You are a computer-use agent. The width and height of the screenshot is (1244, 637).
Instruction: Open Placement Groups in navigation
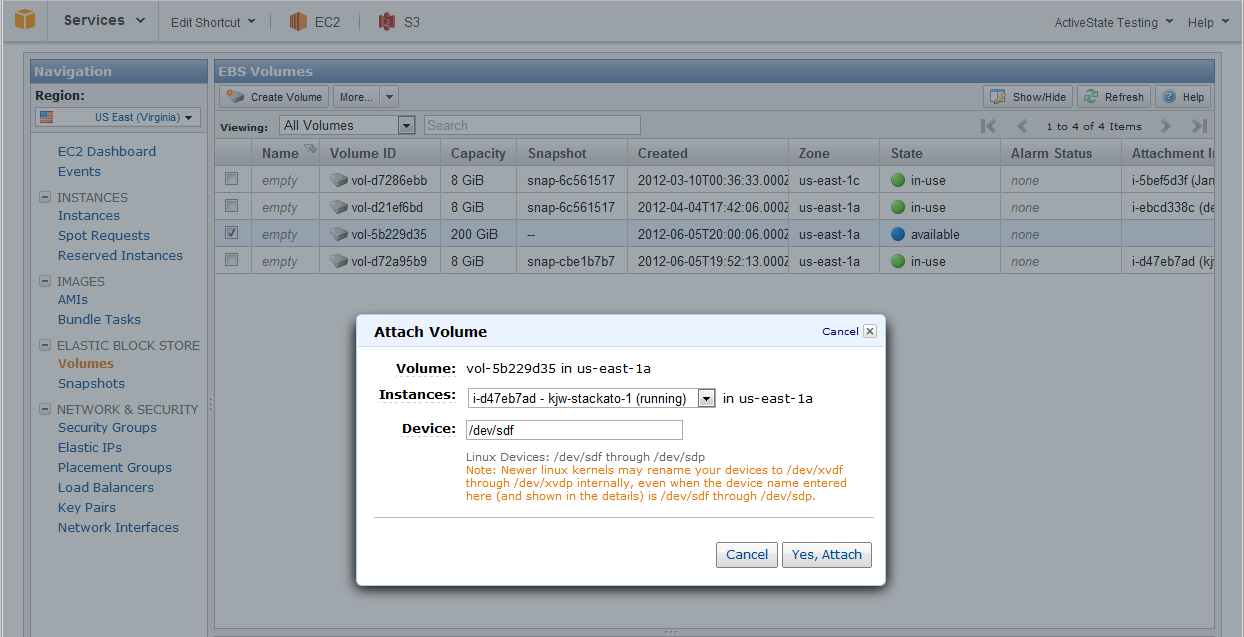(115, 468)
